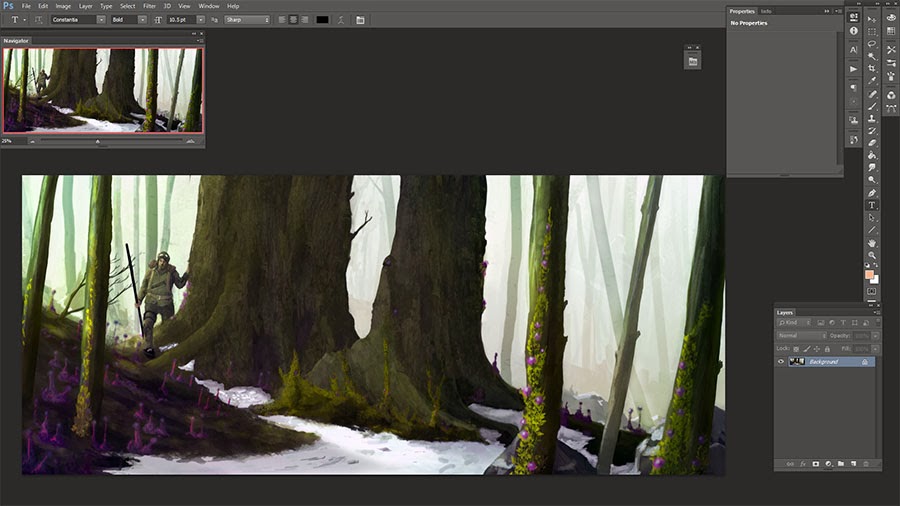The image size is (900, 506).
Task: Open the Sharp anti-aliasing dropdown
Action: pyautogui.click(x=247, y=20)
